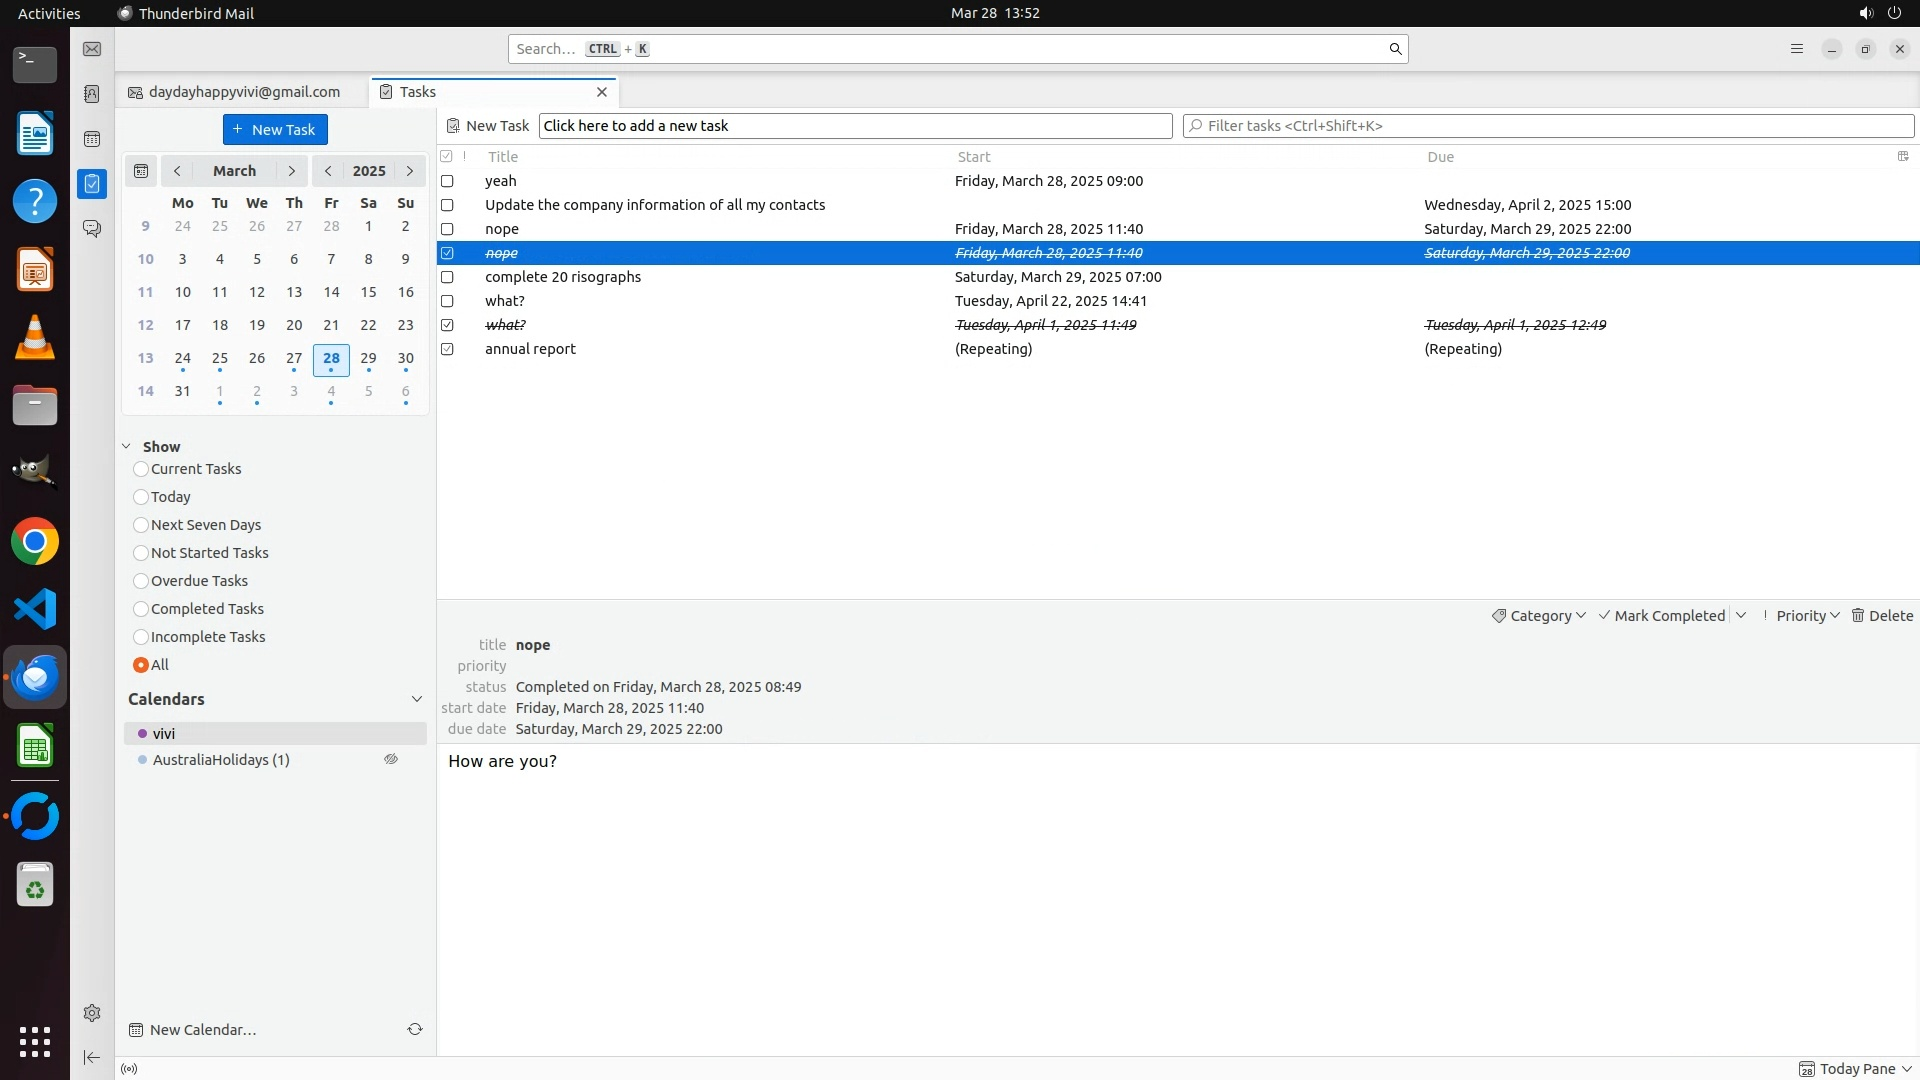Image resolution: width=1920 pixels, height=1080 pixels.
Task: Open the Today Pane menu
Action: (1856, 1069)
